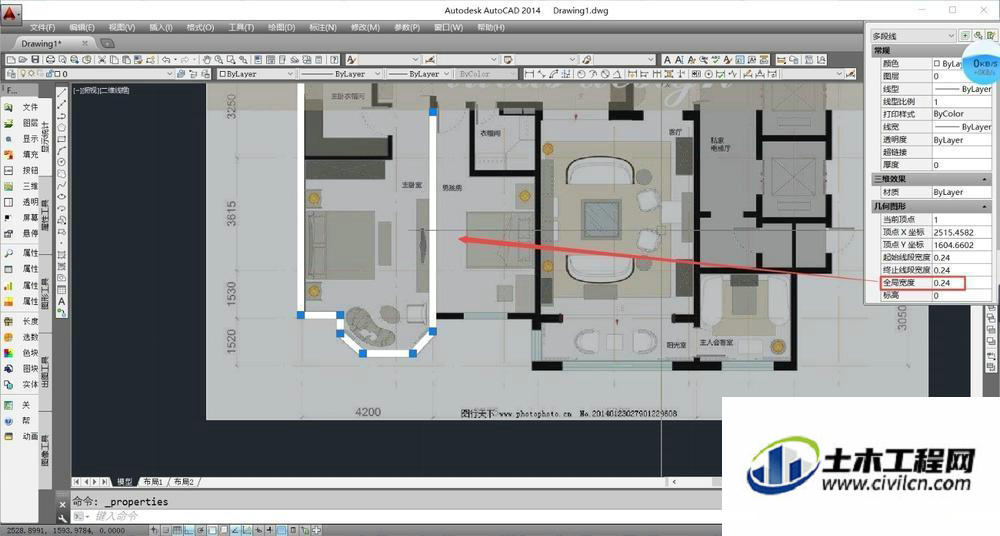
Task: Switch to the 模型 tab
Action: [124, 482]
